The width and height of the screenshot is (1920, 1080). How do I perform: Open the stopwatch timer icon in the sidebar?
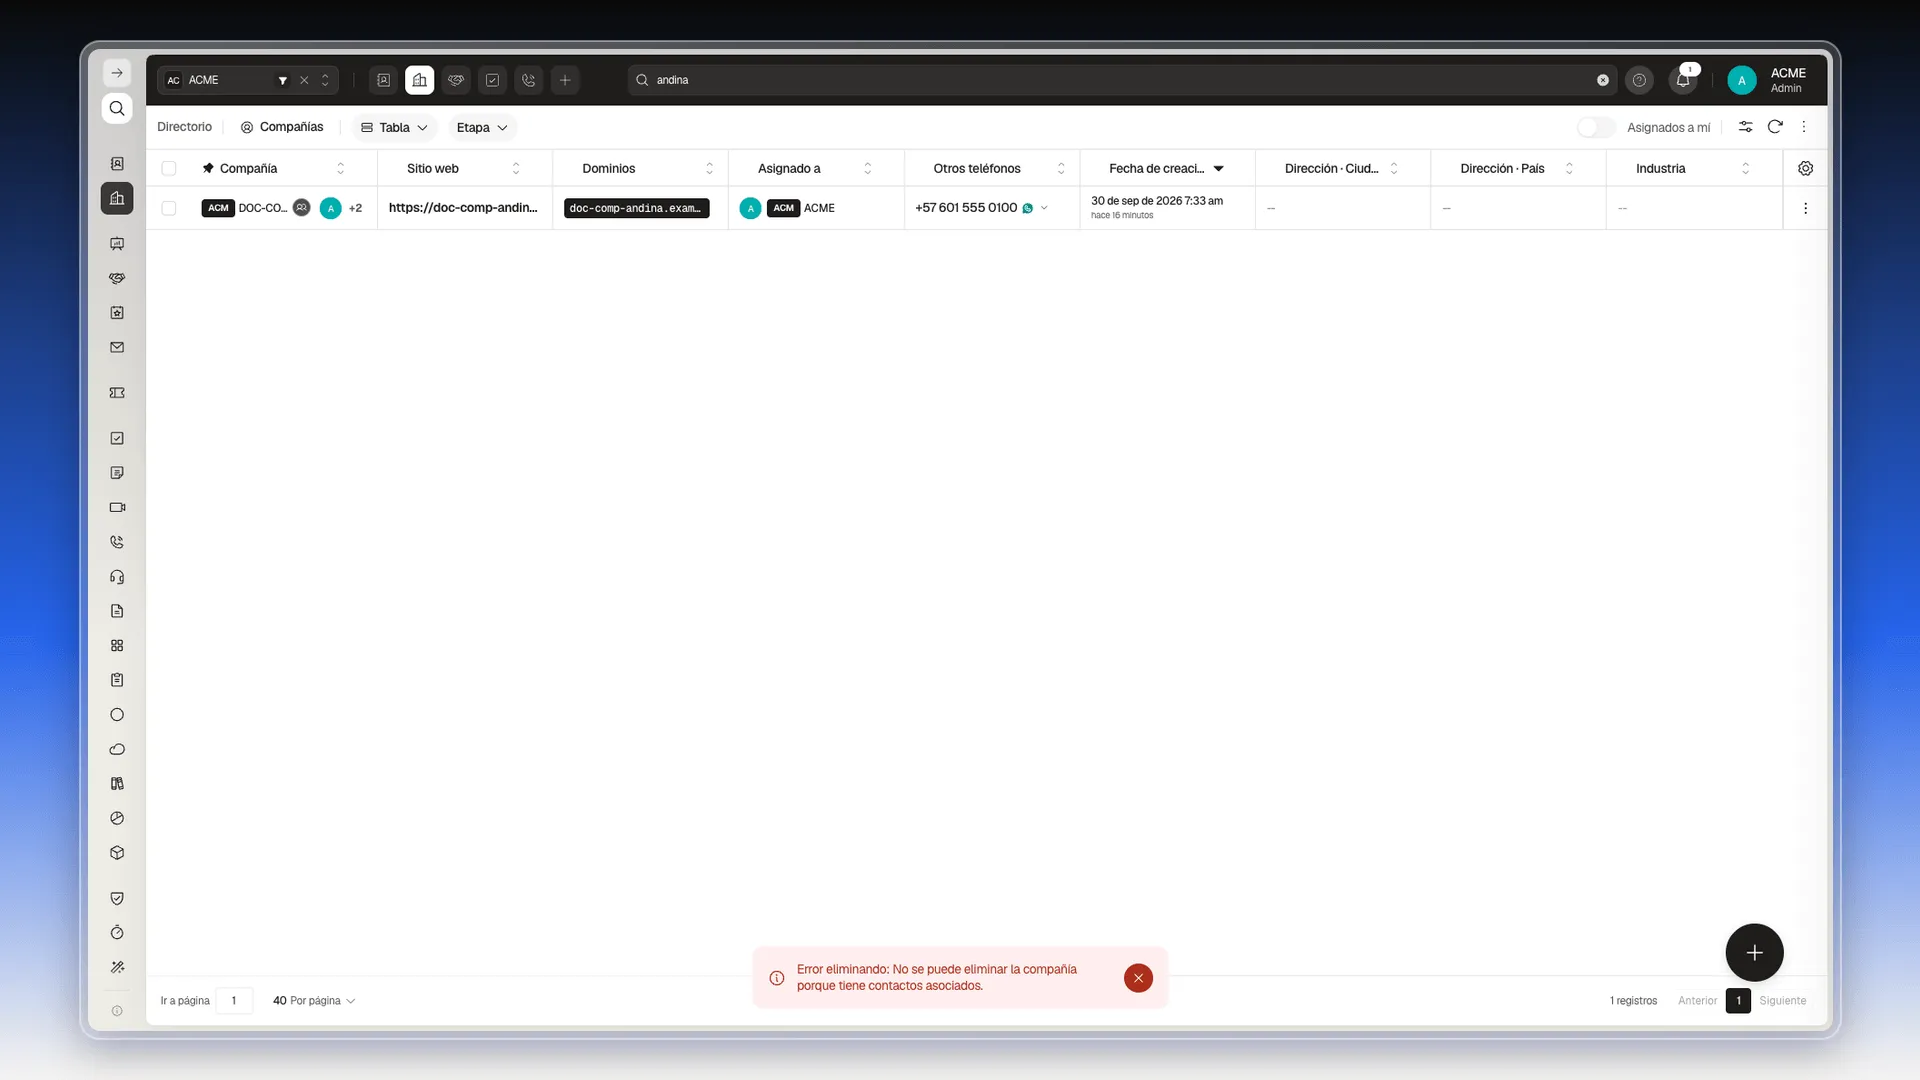click(117, 933)
